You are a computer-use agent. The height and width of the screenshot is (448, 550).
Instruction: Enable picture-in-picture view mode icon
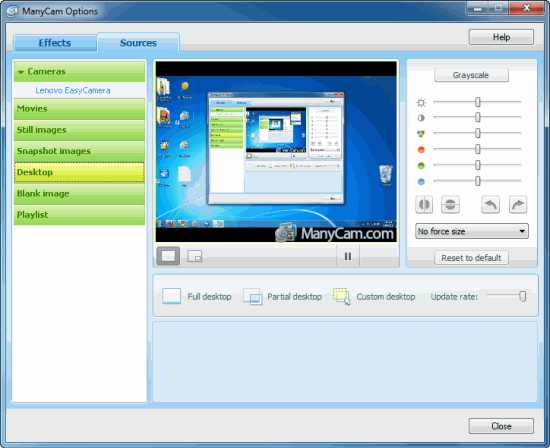[x=195, y=256]
